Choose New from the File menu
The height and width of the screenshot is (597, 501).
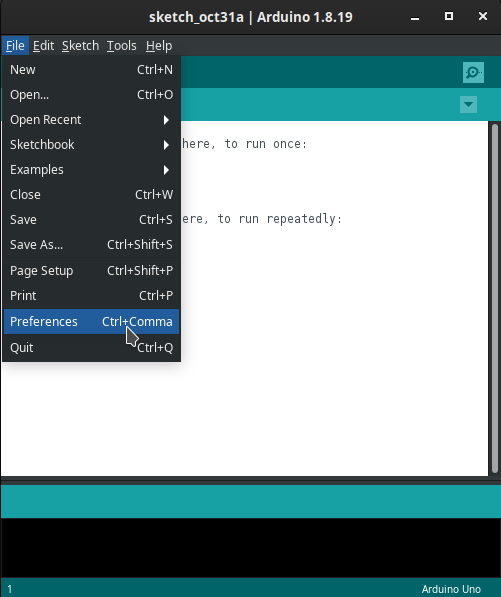point(91,70)
